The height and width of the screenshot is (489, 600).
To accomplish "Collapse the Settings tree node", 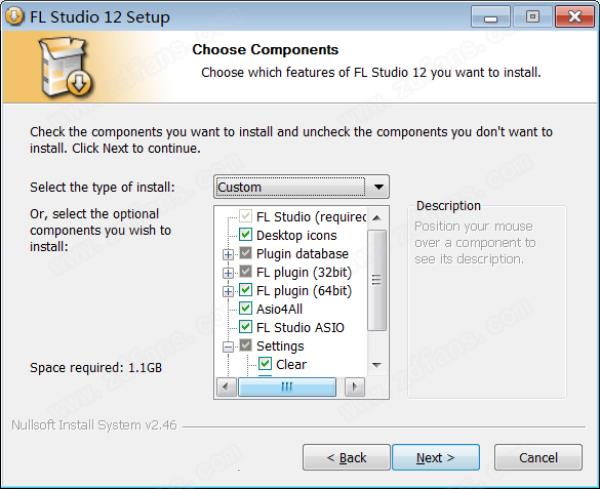I will pos(228,347).
